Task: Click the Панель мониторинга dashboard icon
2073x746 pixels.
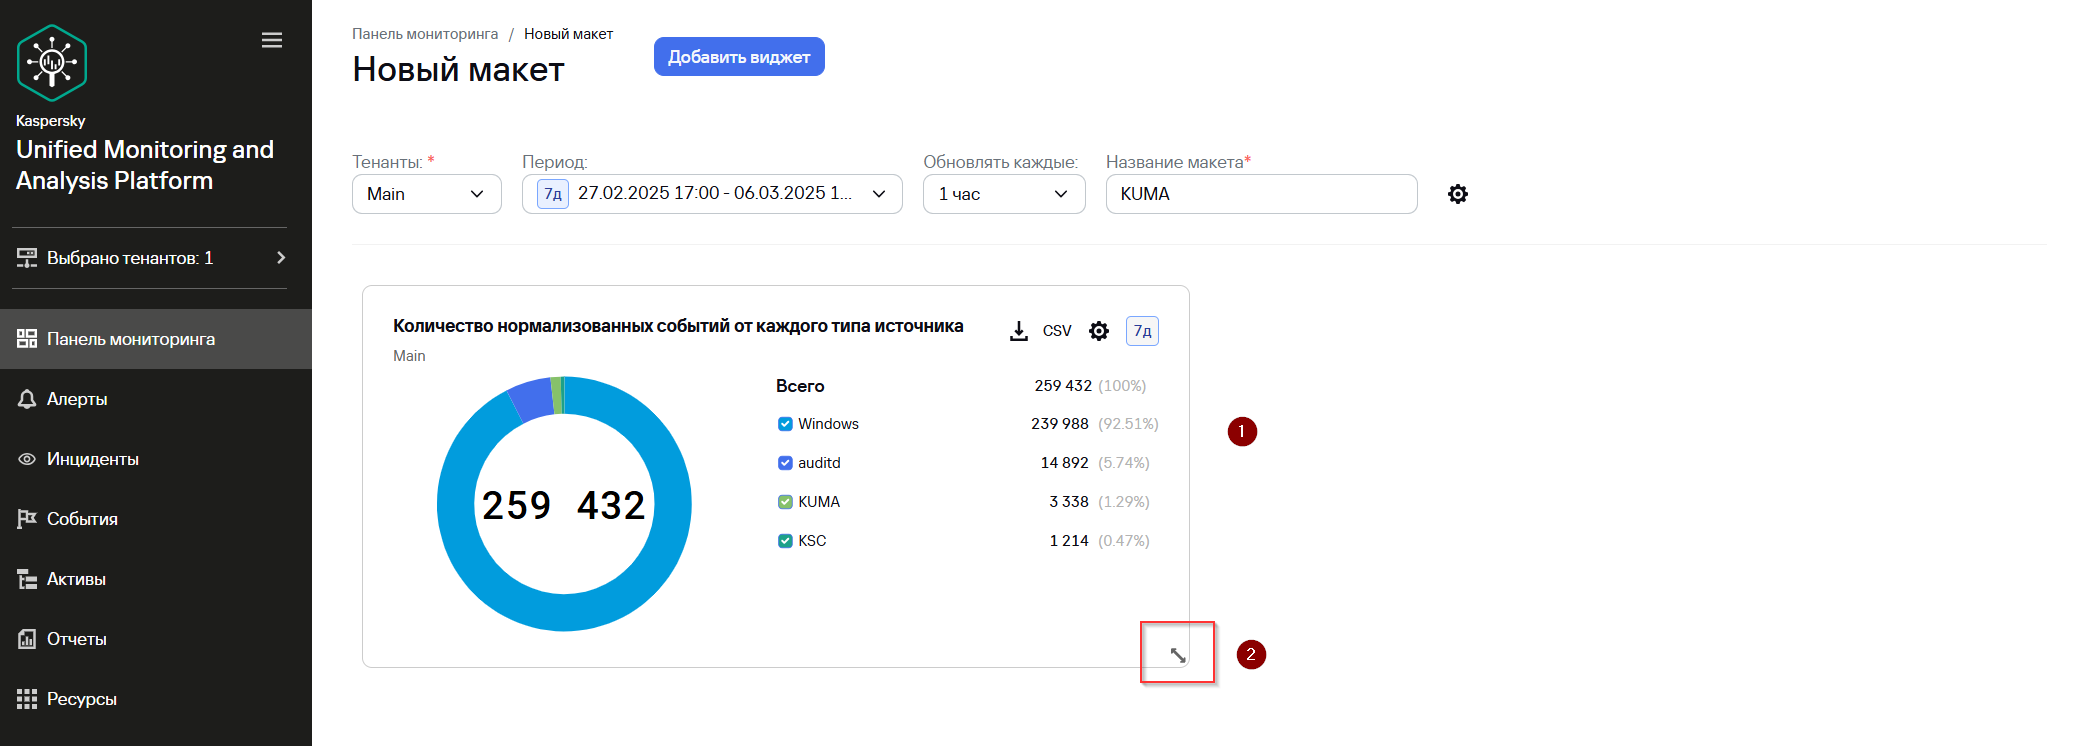Action: tap(27, 339)
